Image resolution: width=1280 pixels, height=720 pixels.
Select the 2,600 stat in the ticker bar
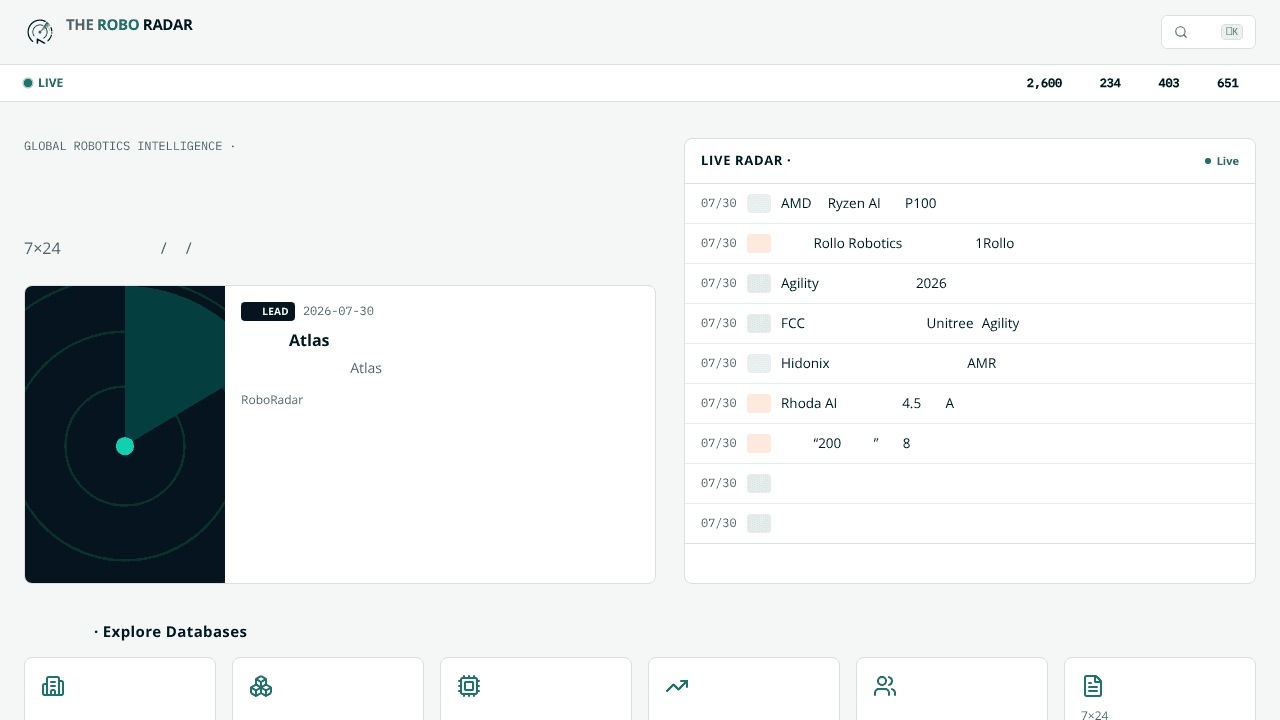(x=1044, y=83)
